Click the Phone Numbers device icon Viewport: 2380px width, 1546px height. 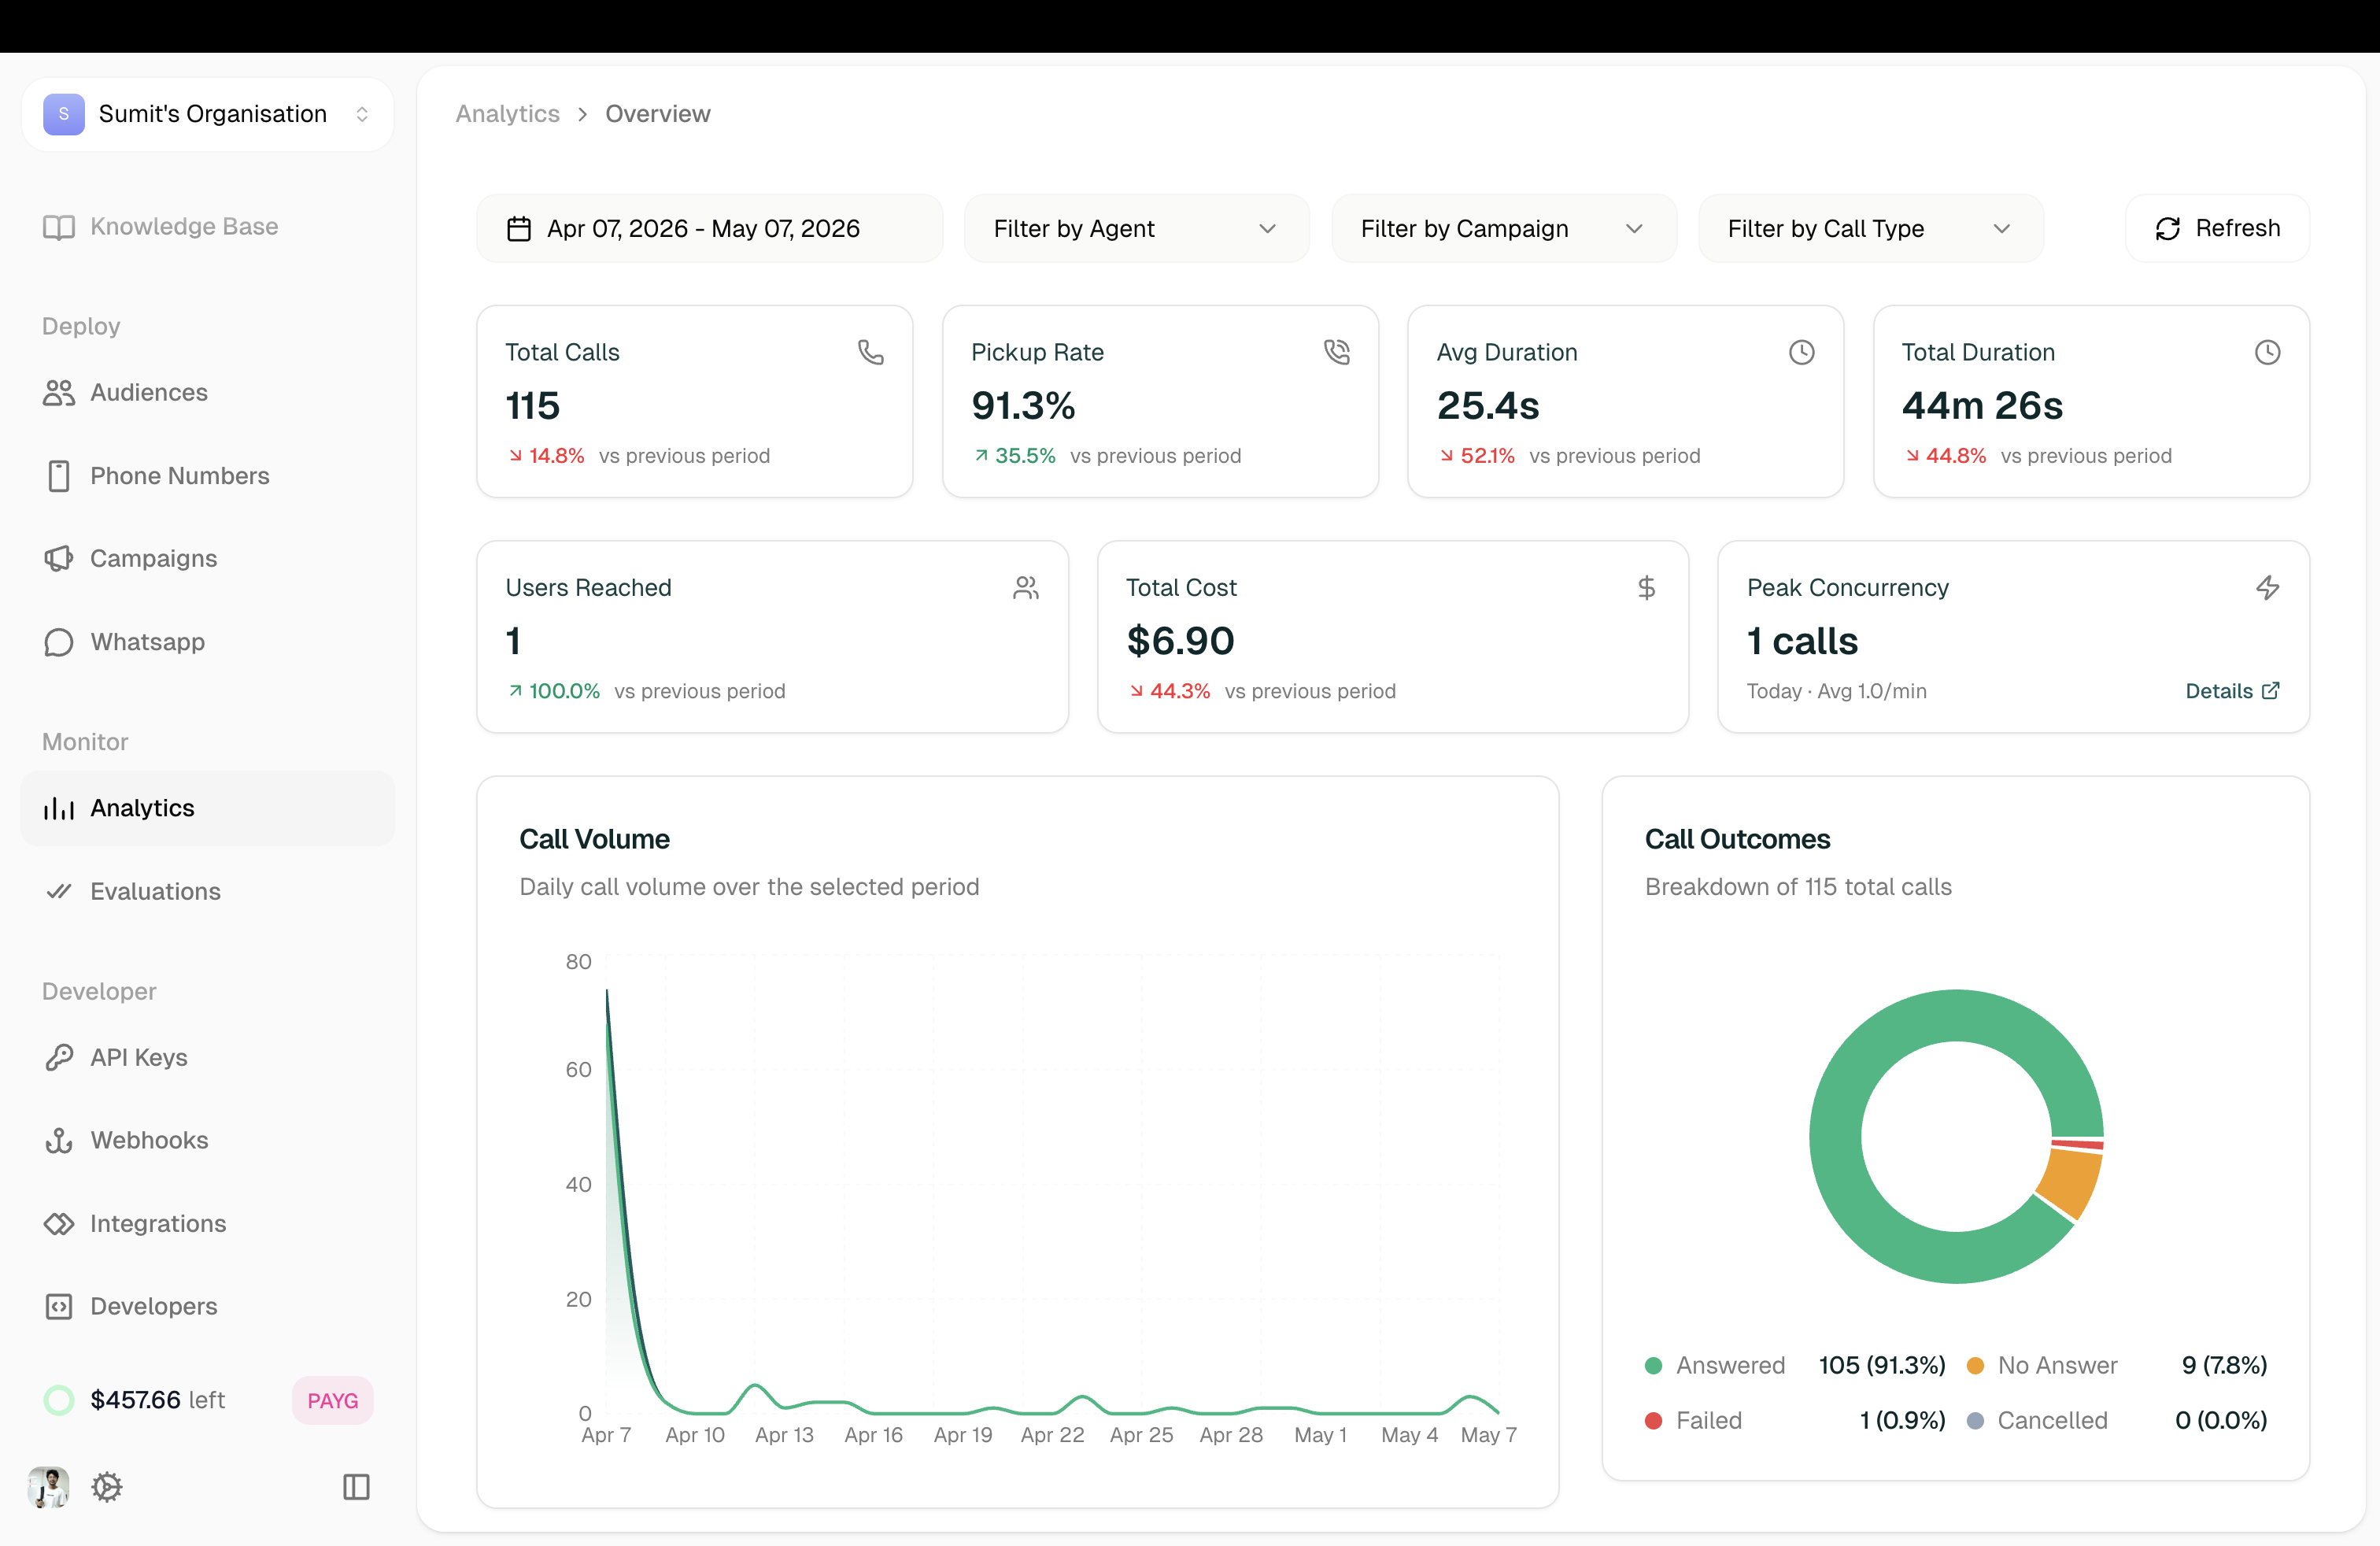(x=59, y=476)
